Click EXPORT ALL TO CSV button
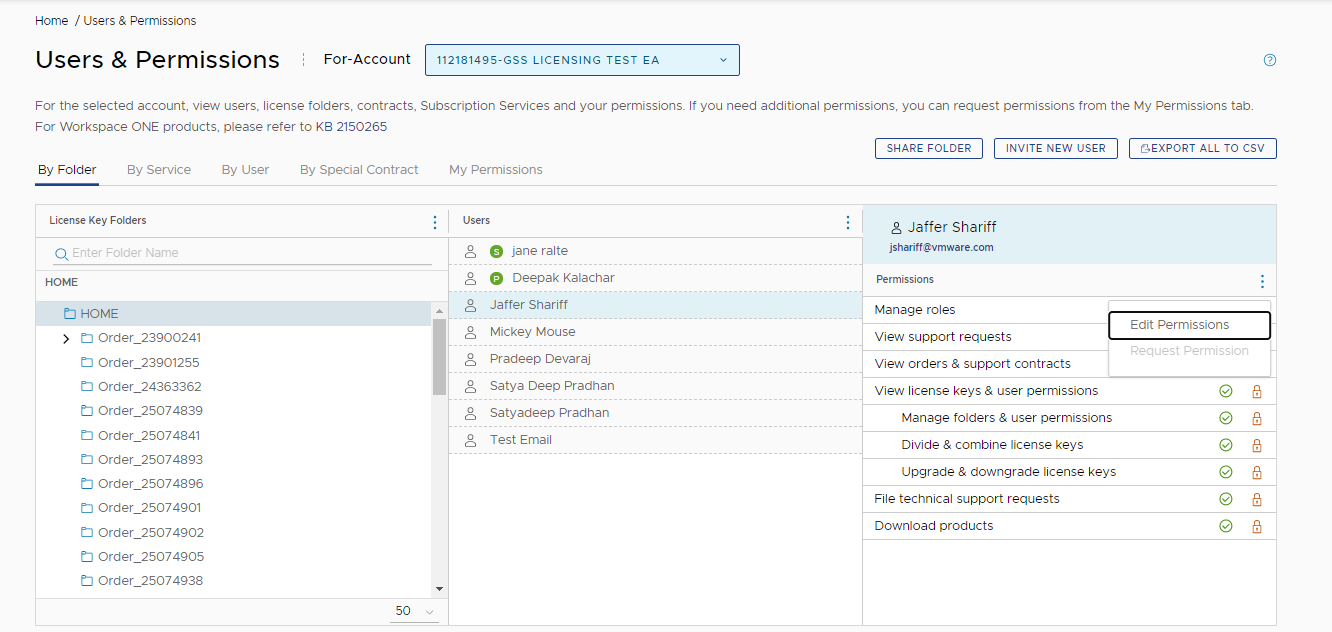The image size is (1332, 632). coord(1203,148)
